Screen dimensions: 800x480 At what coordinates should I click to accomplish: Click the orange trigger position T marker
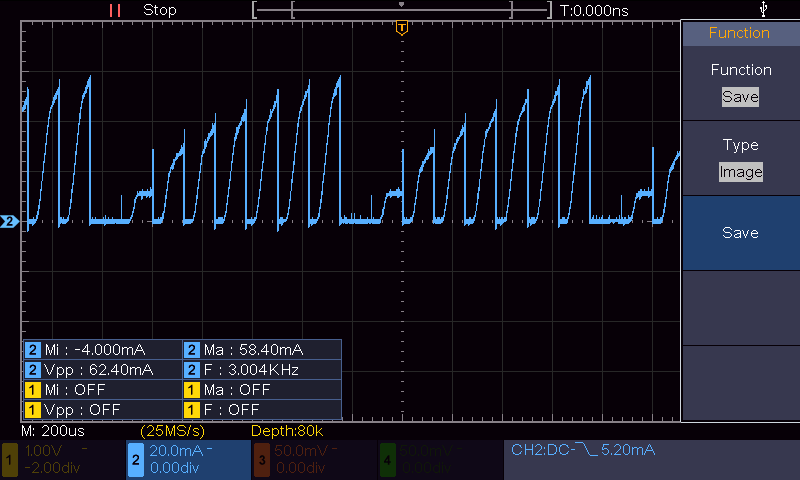(x=402, y=28)
